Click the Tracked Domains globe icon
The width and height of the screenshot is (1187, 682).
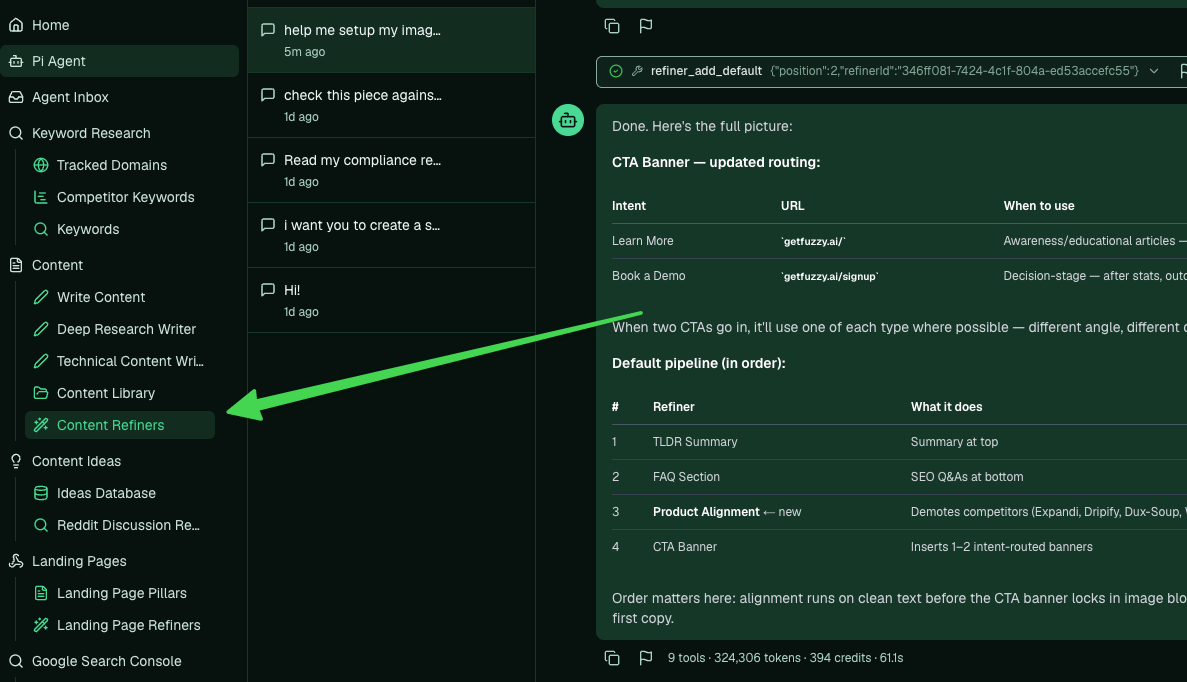pyautogui.click(x=41, y=165)
